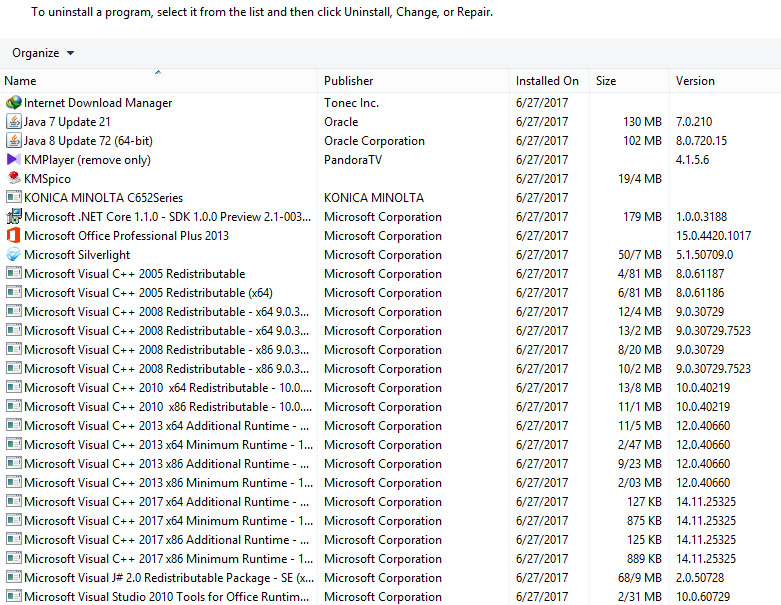
Task: Open the Organize dropdown menu
Action: pyautogui.click(x=43, y=53)
